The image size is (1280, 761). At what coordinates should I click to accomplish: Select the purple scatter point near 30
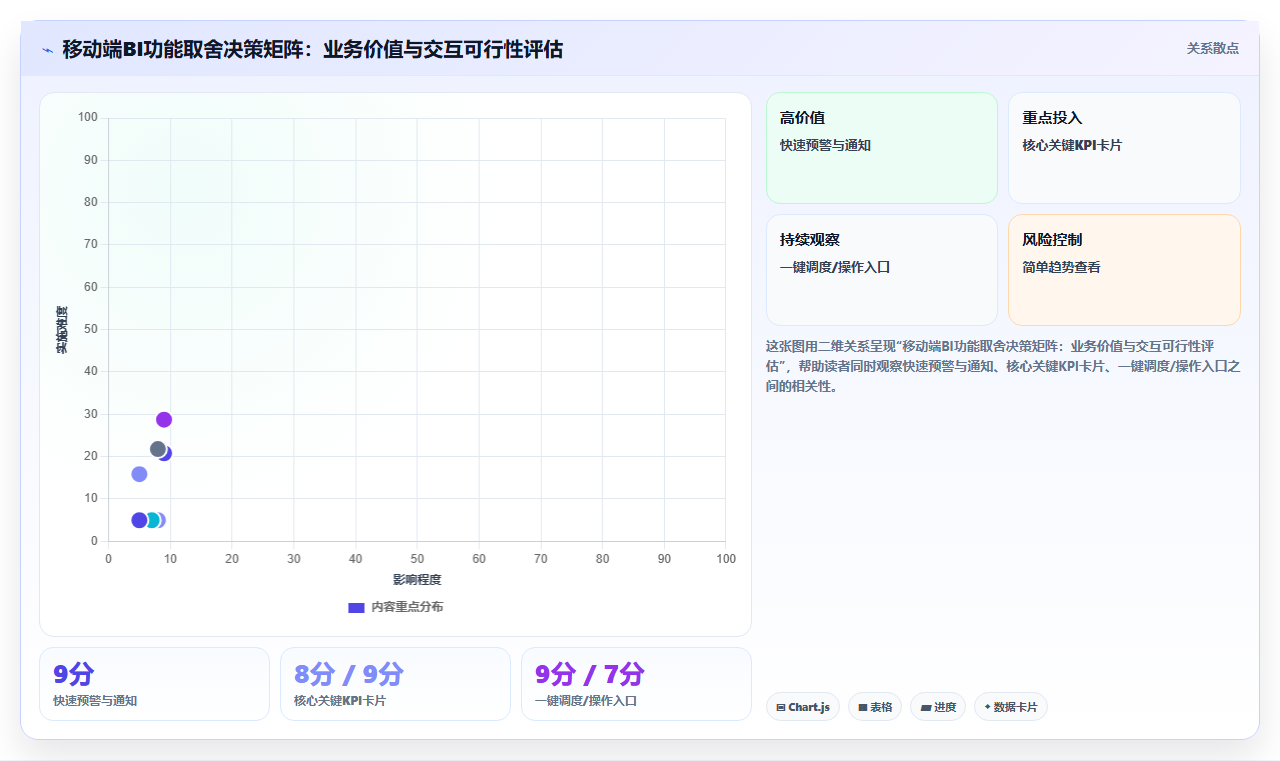[x=164, y=420]
